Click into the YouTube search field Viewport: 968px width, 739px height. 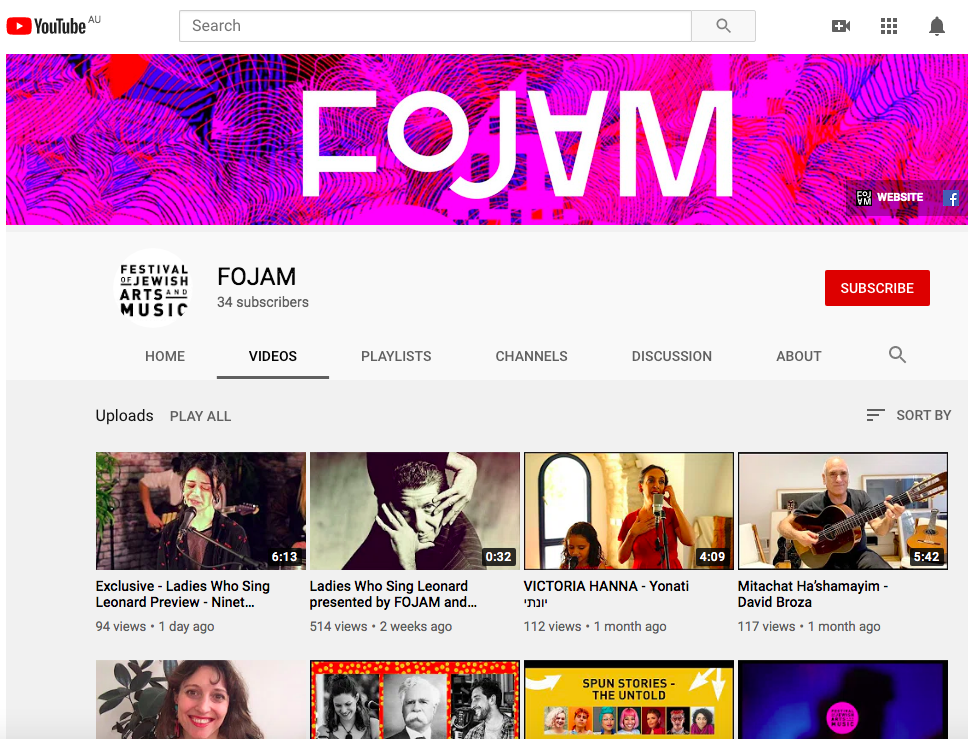coord(435,26)
